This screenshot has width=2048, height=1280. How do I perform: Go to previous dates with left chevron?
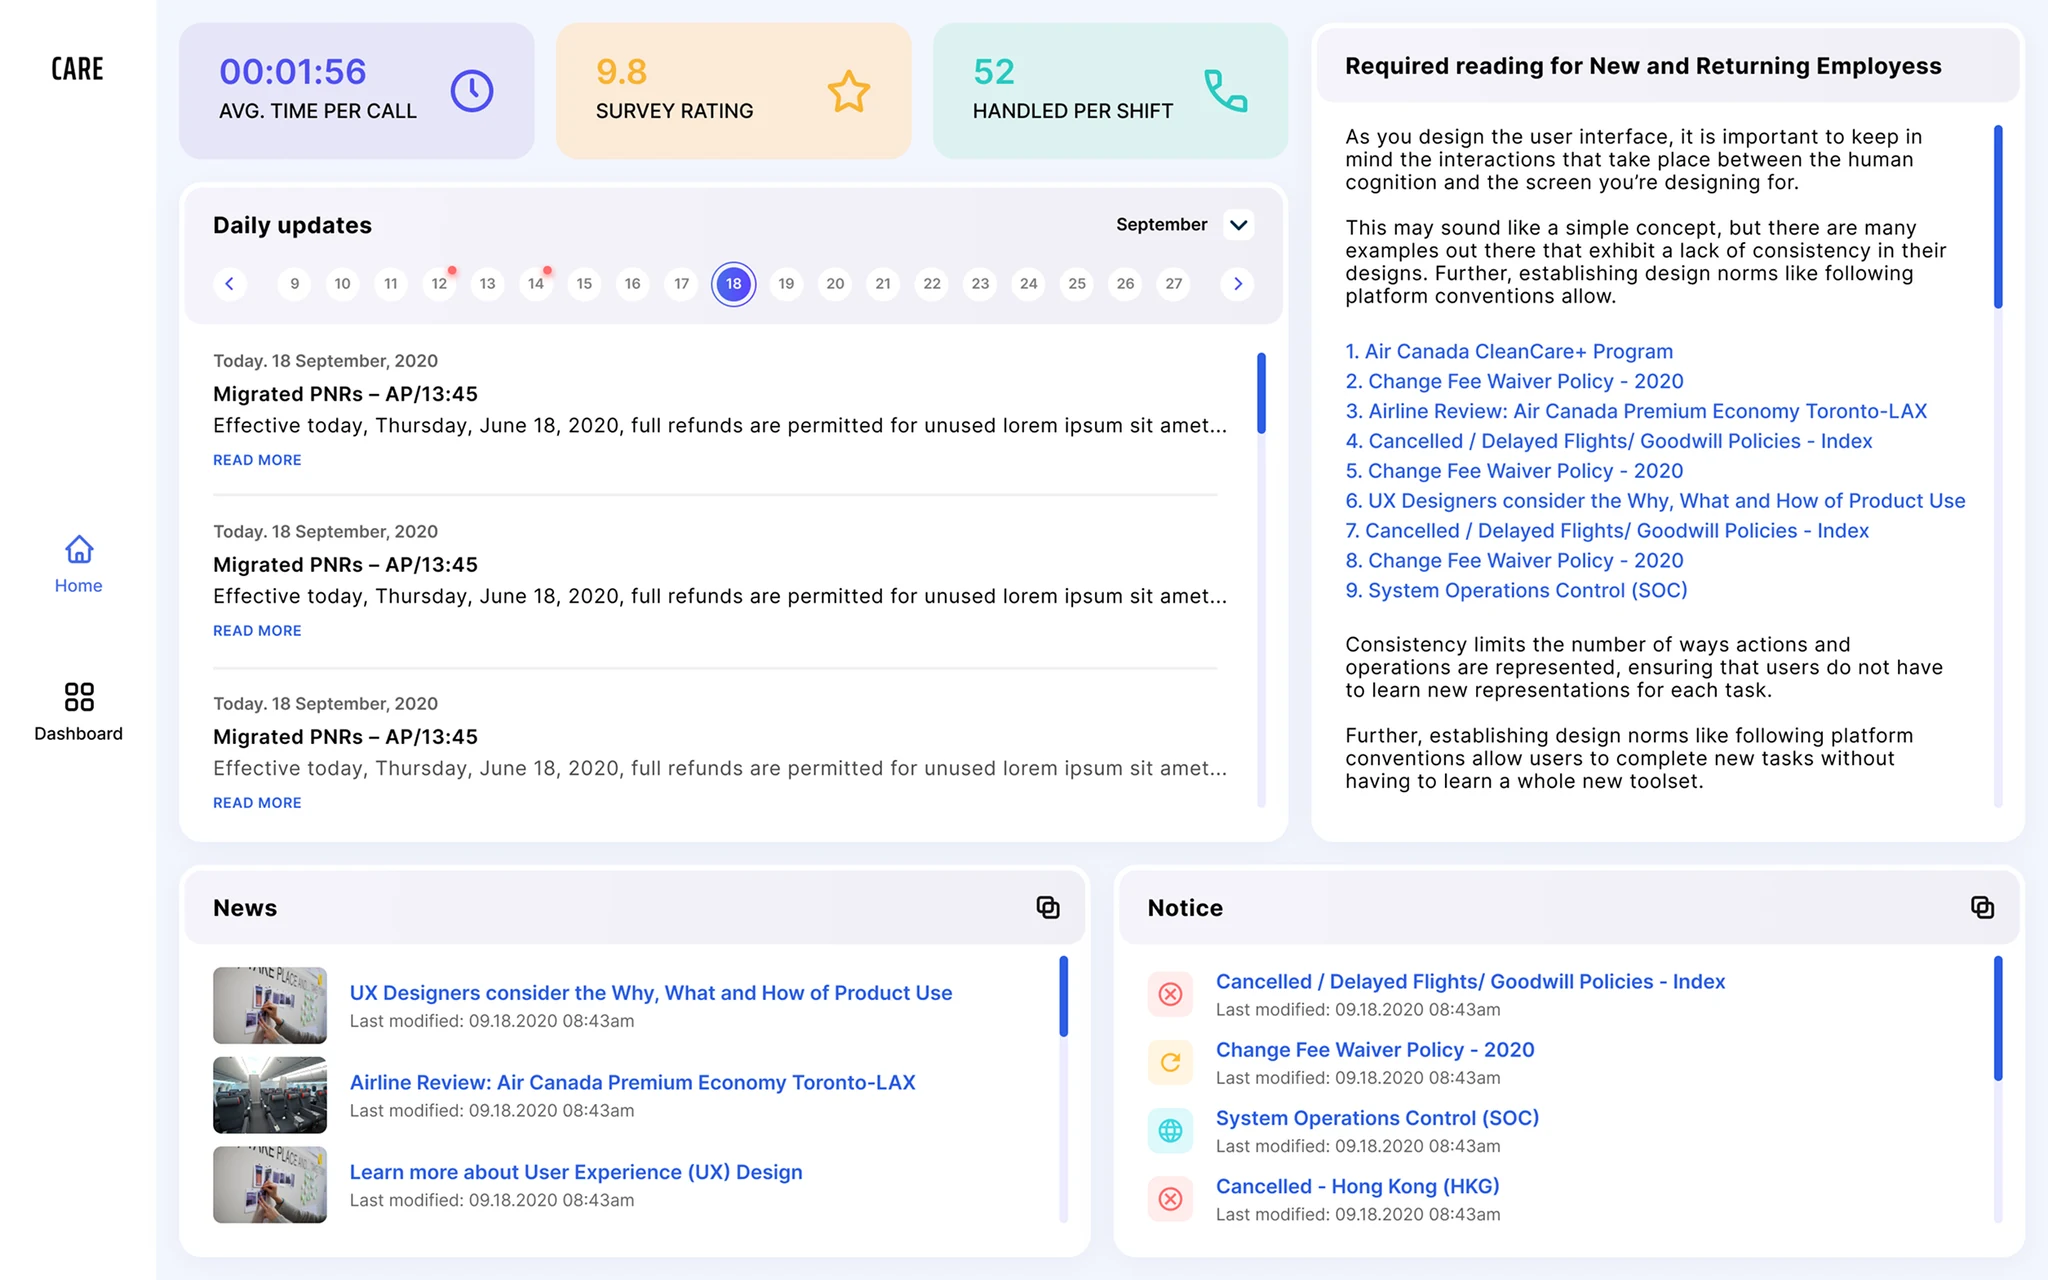(x=230, y=284)
